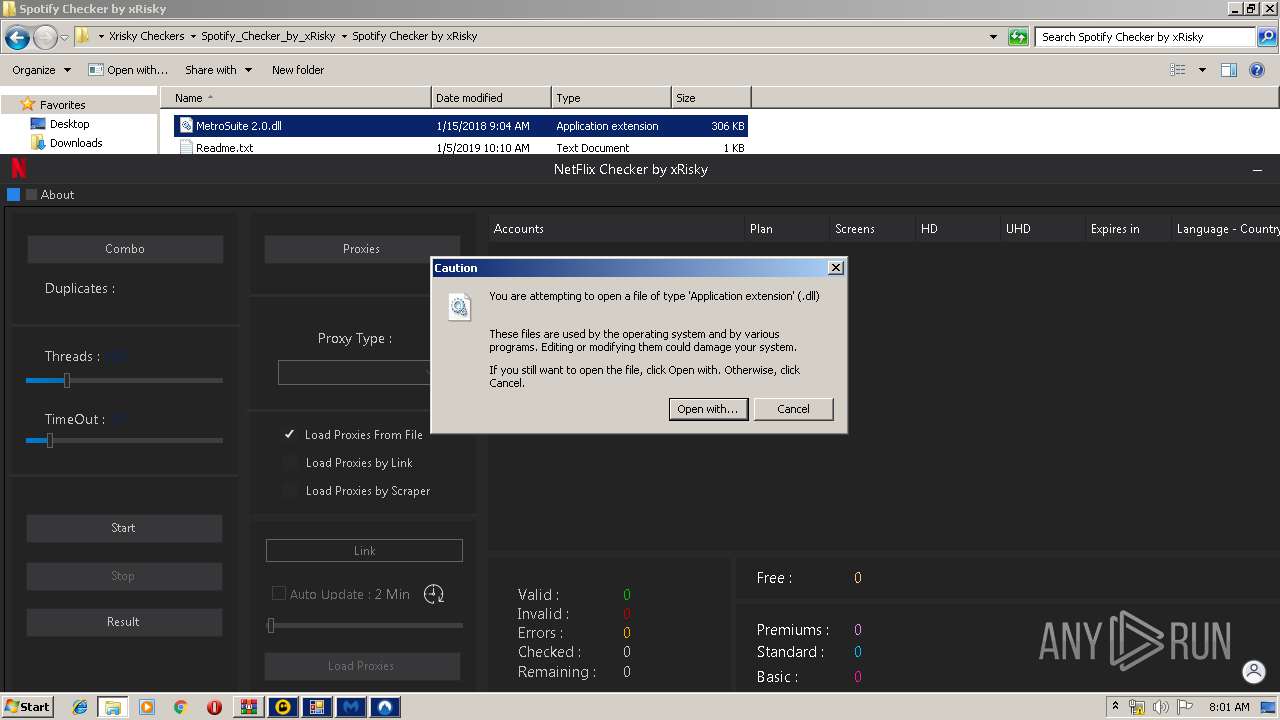Open Explorer help question mark icon
This screenshot has width=1280, height=720.
coord(1257,70)
